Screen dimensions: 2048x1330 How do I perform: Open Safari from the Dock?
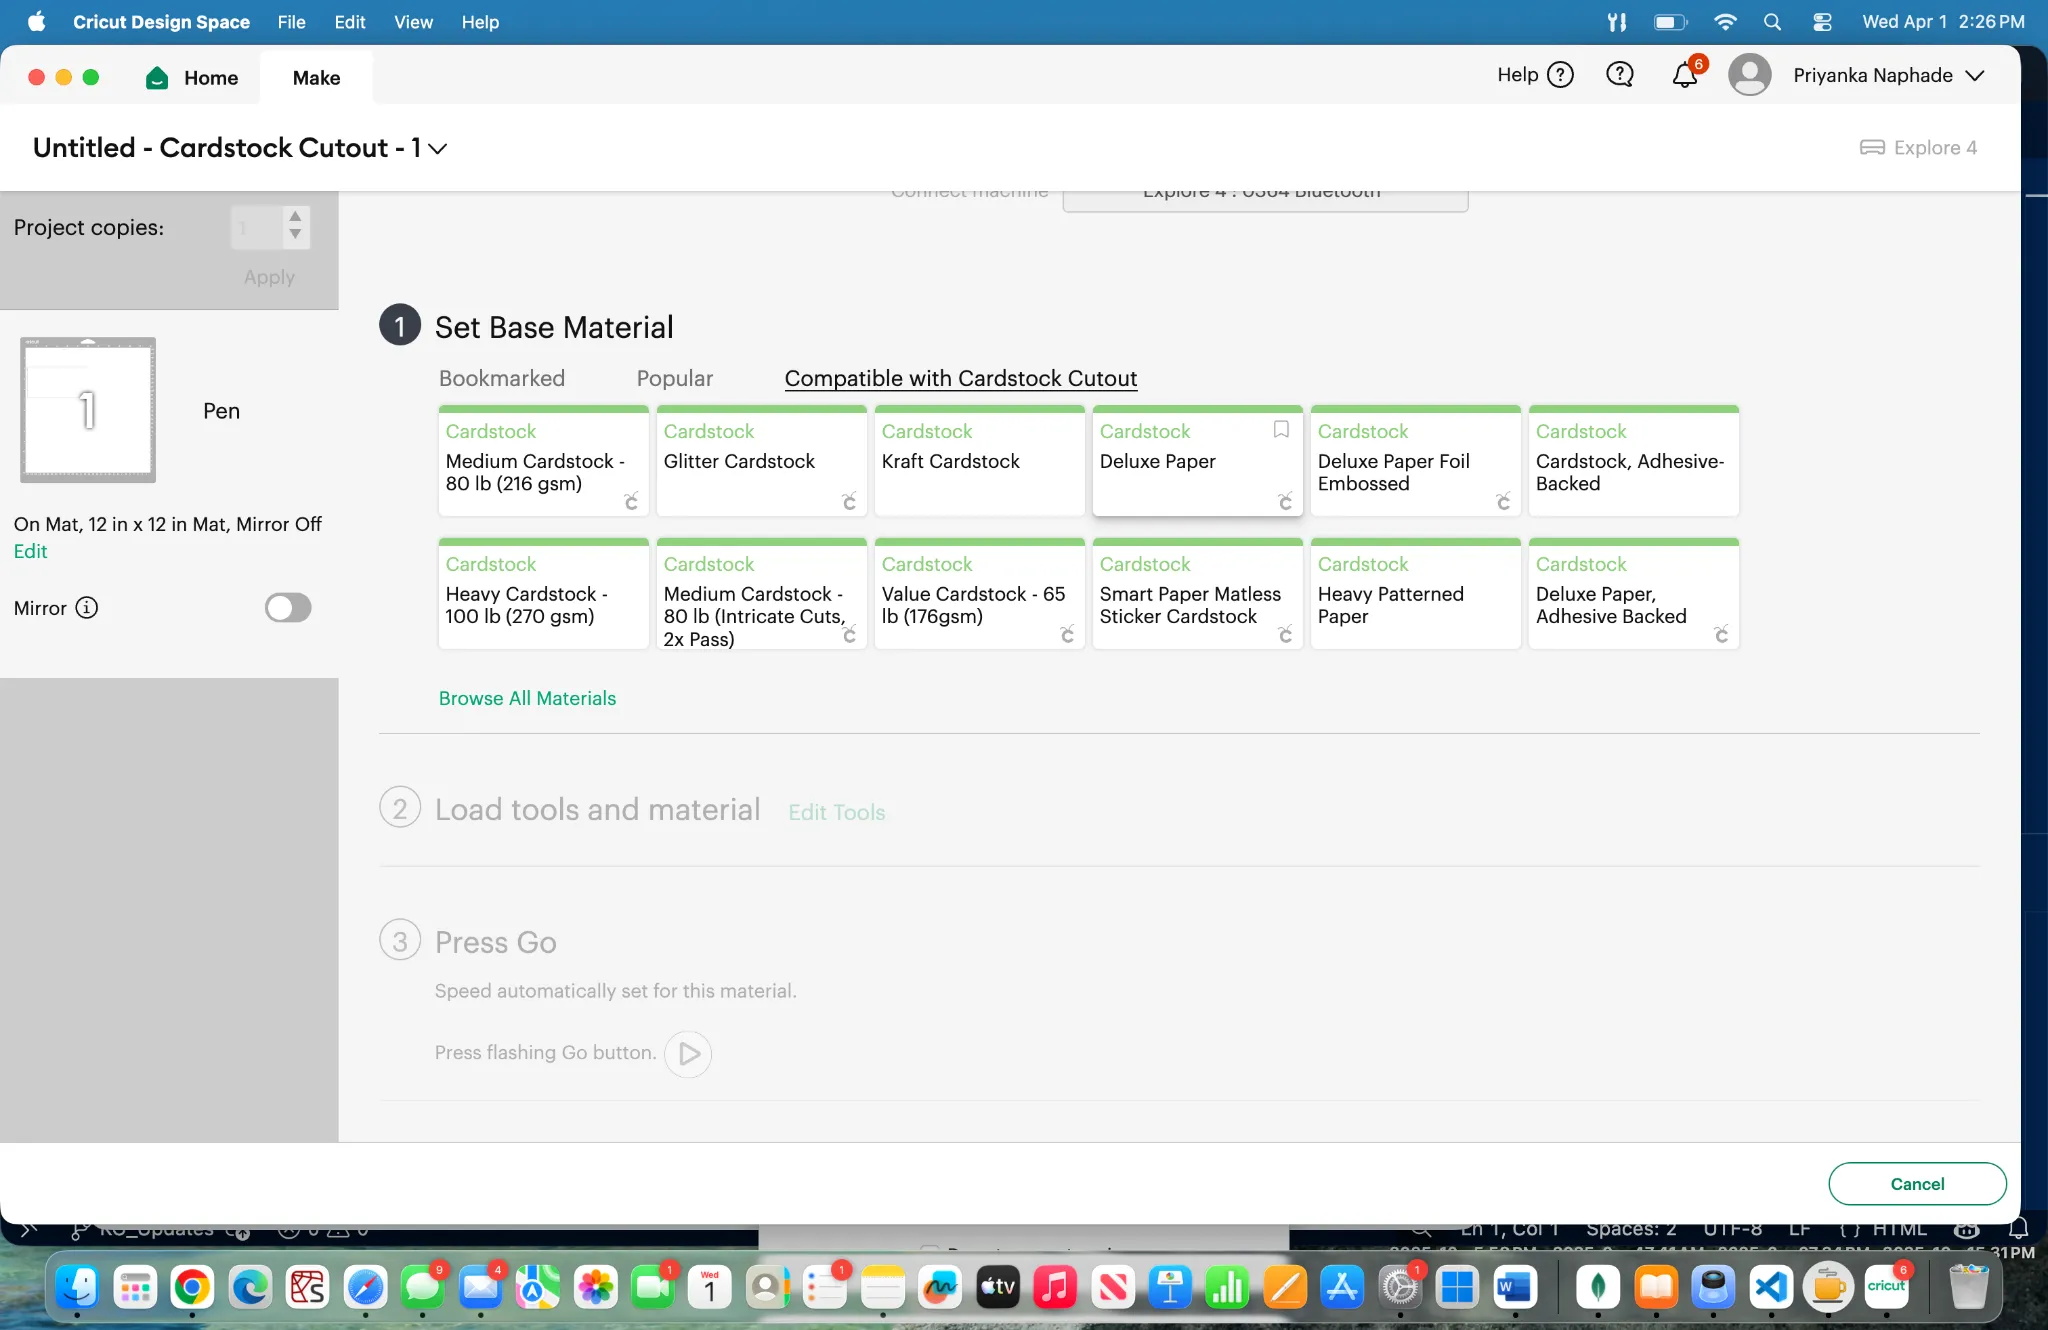[365, 1287]
